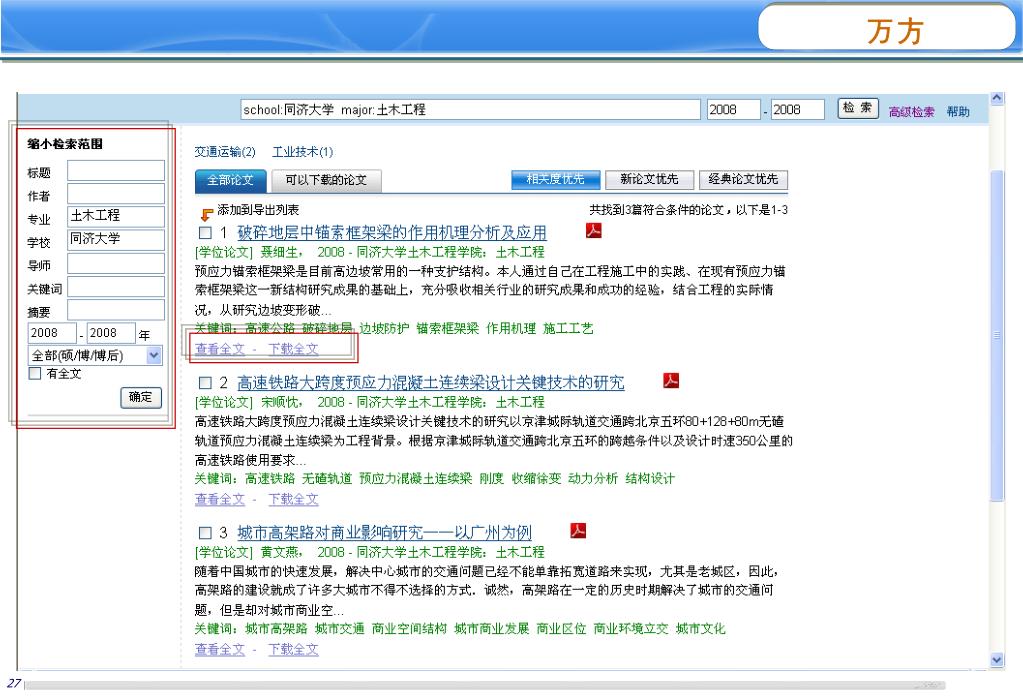Click keyword 结构设计 in result 2
1023x696 pixels.
pos(650,479)
